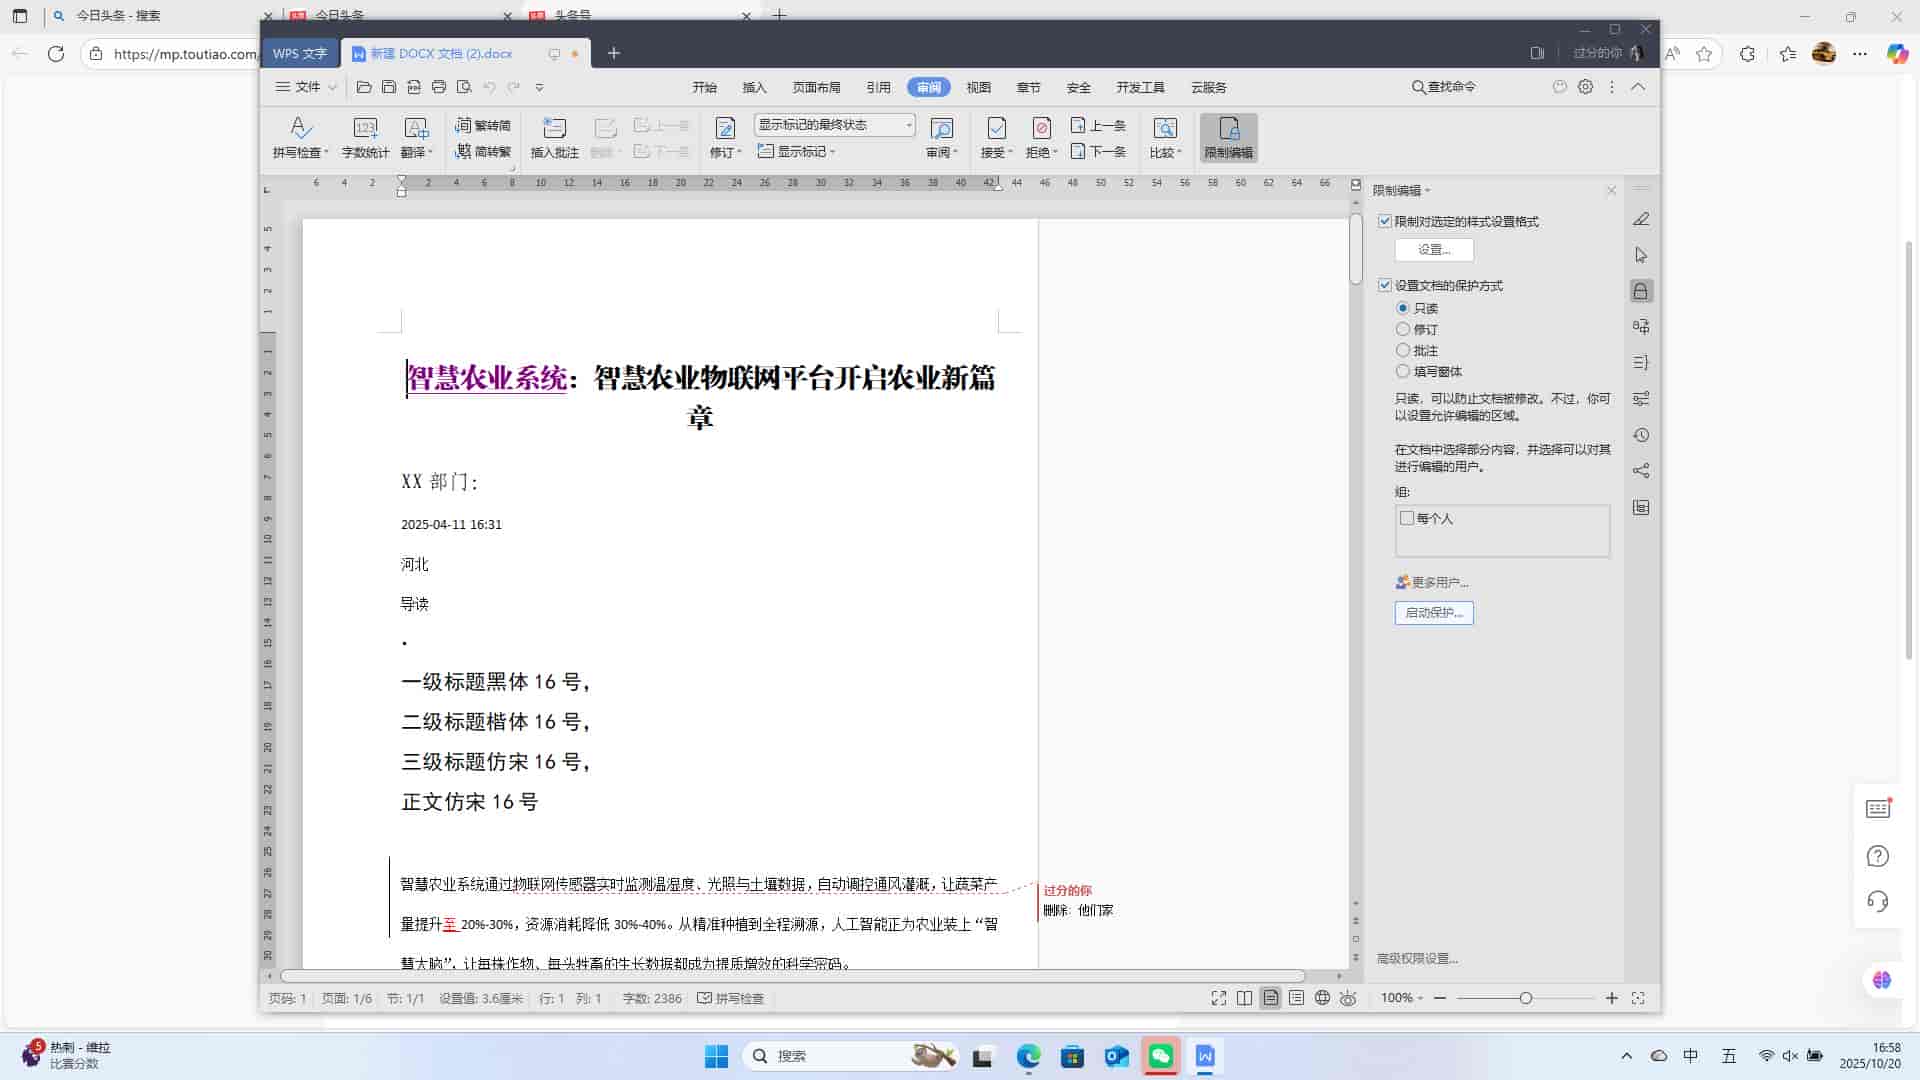1920x1080 pixels.
Task: Open the 开始 ribbon tab
Action: [x=704, y=87]
